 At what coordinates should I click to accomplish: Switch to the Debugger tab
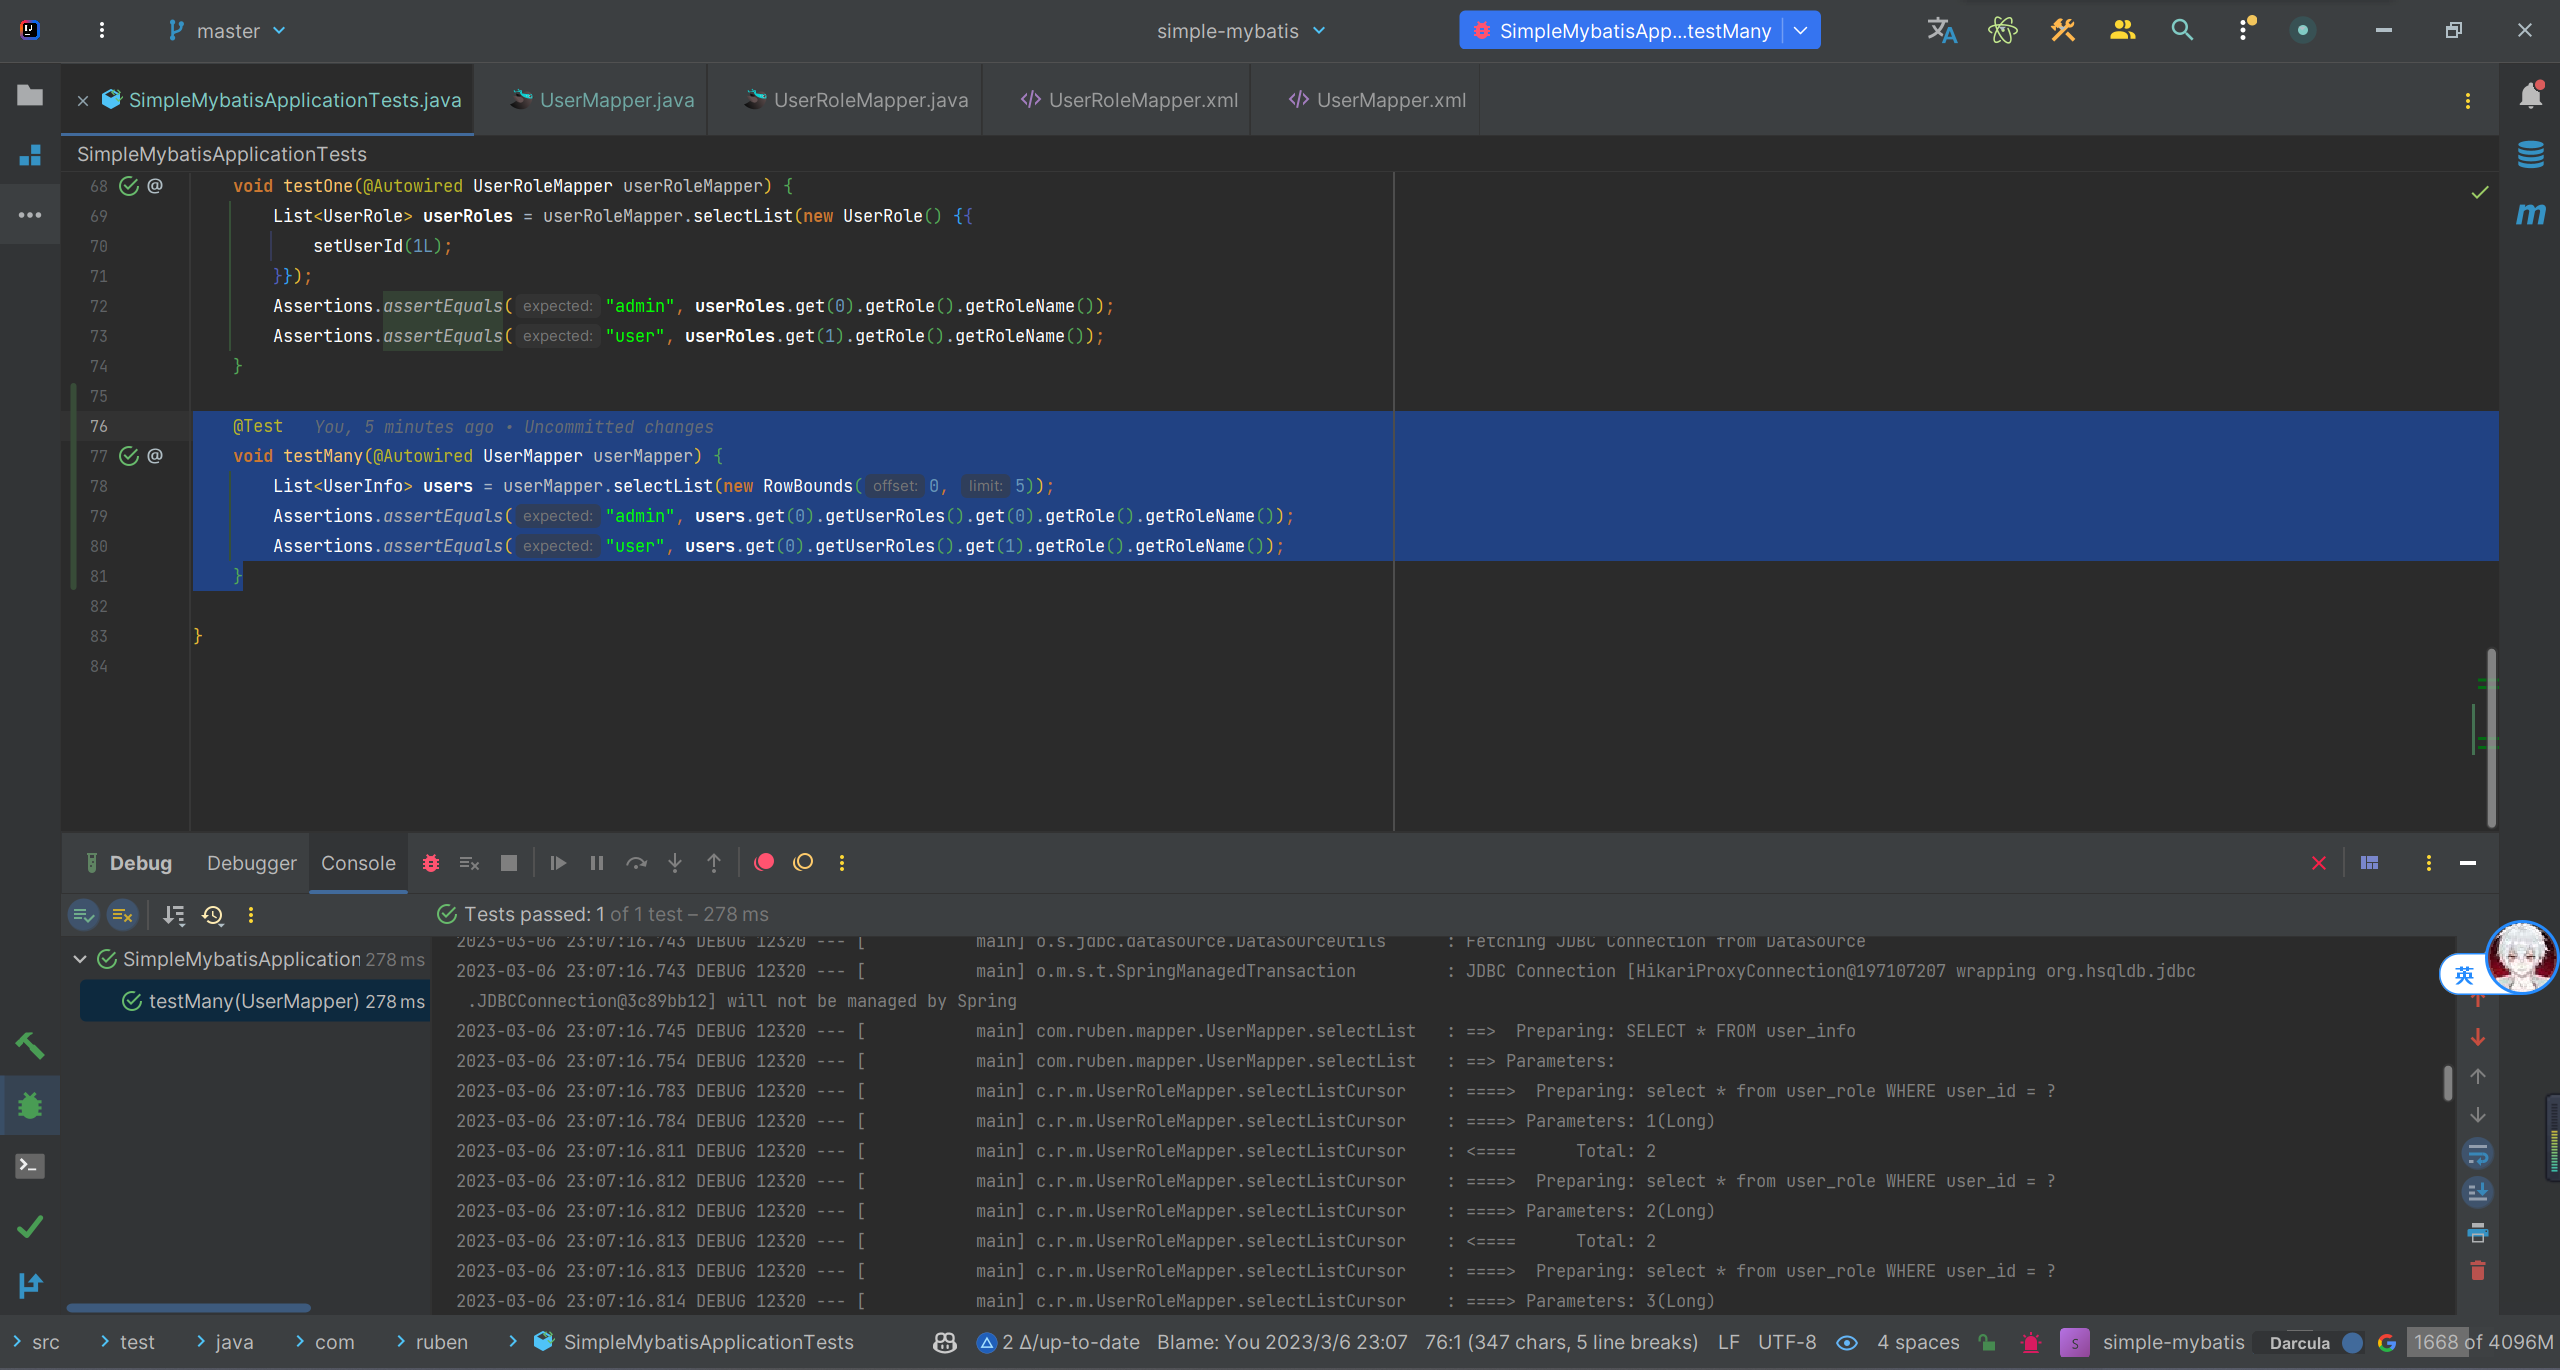251,863
